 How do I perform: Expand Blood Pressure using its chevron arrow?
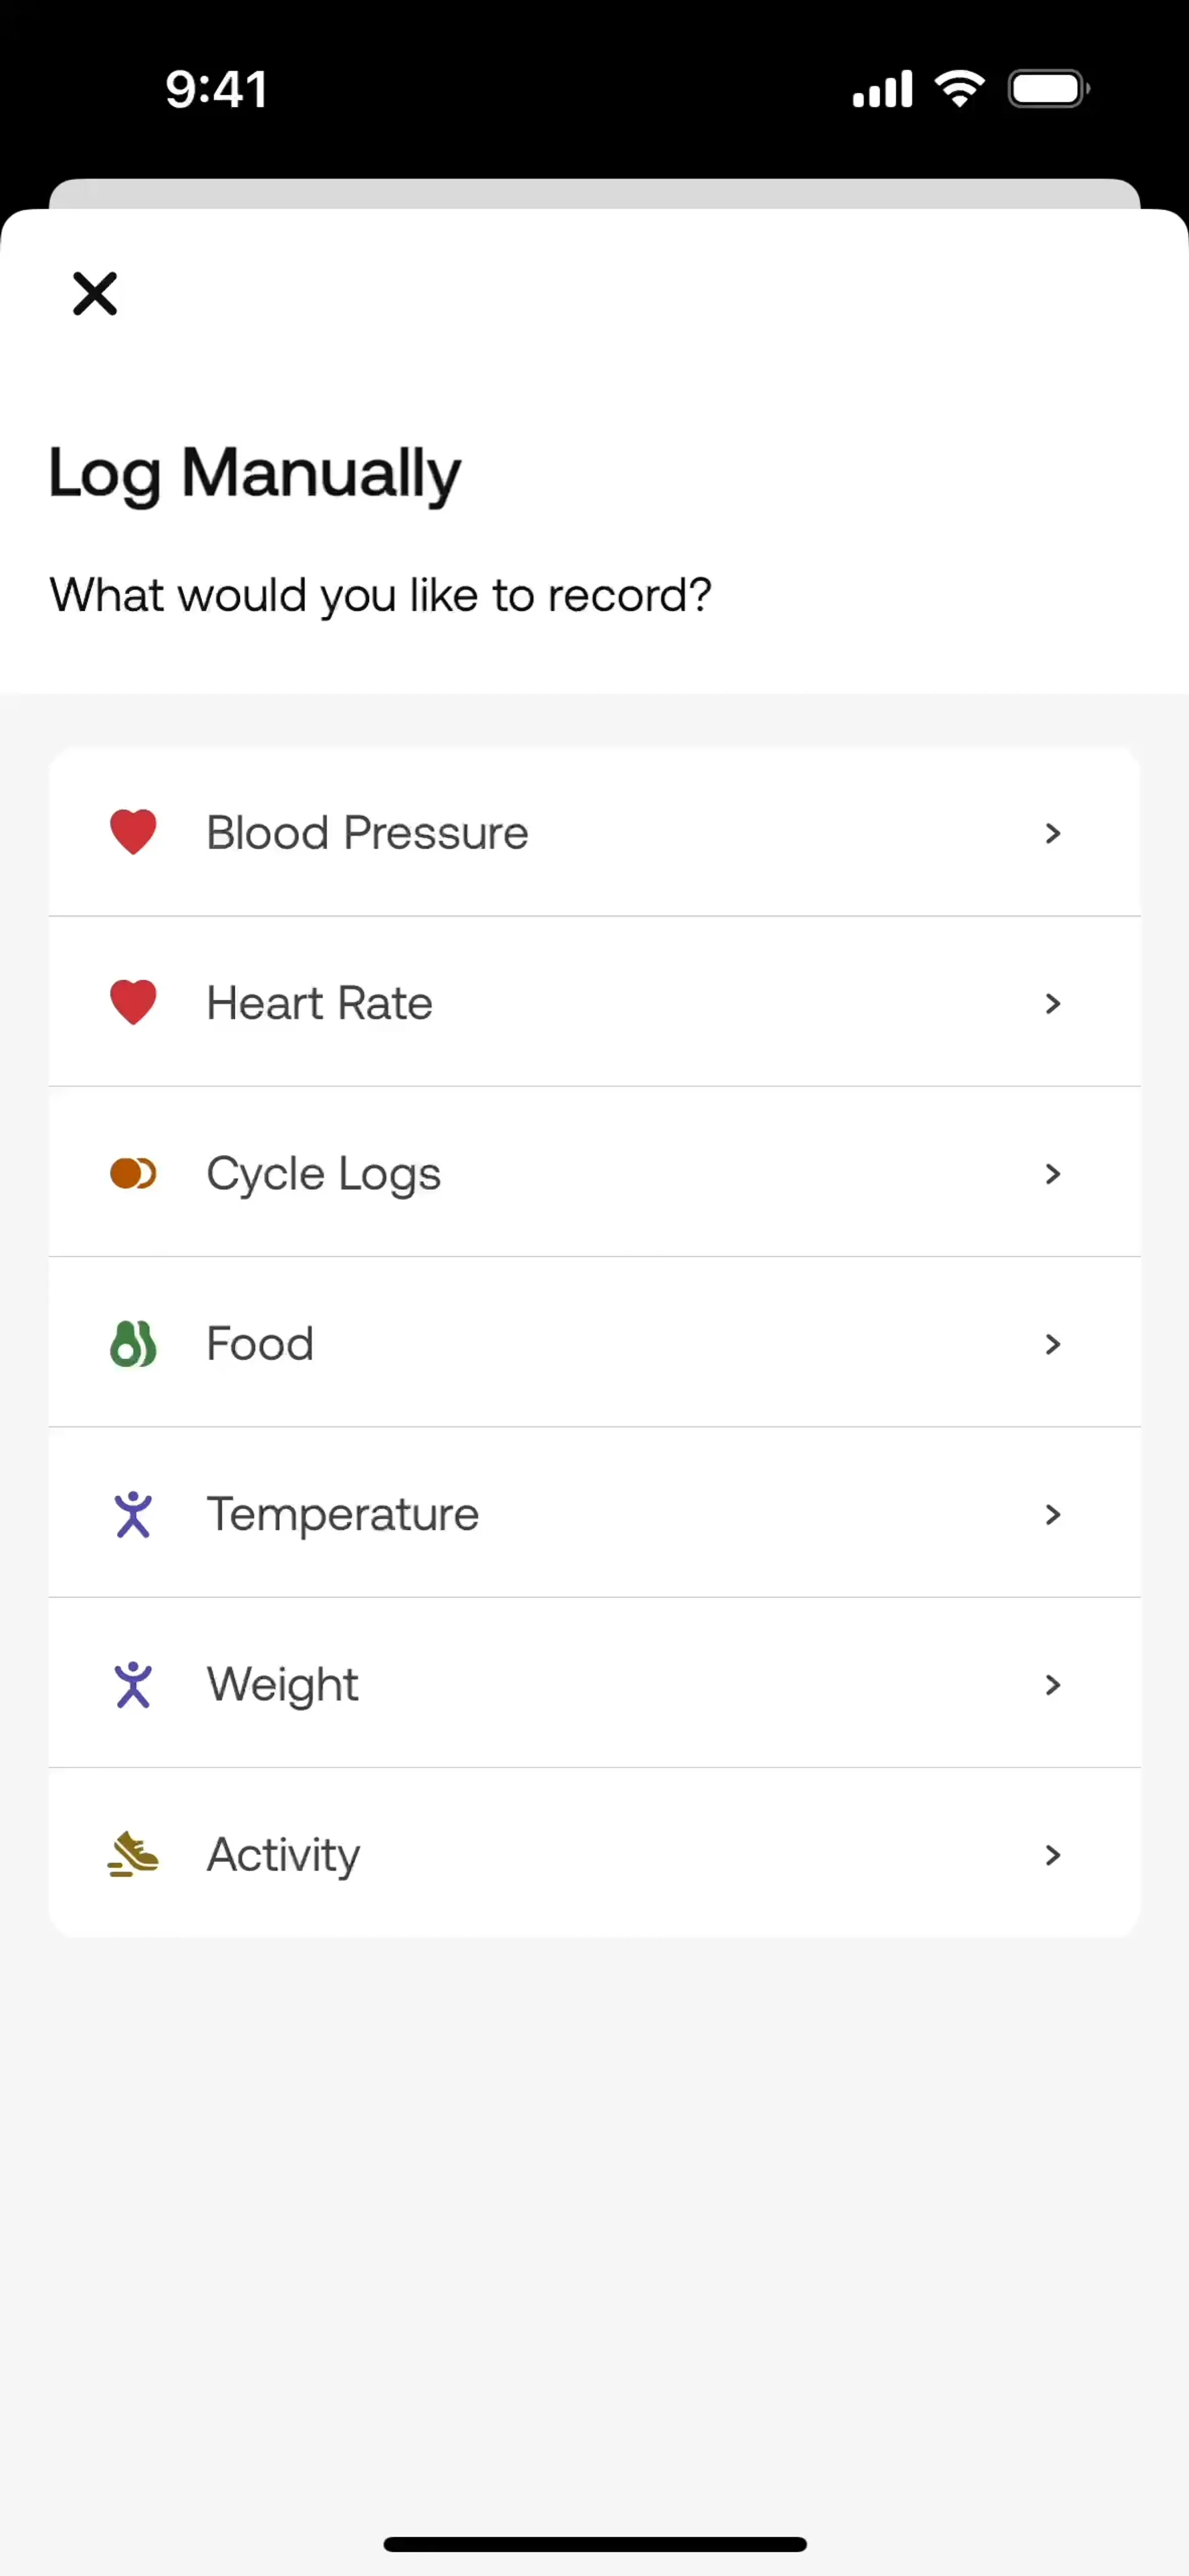point(1052,833)
